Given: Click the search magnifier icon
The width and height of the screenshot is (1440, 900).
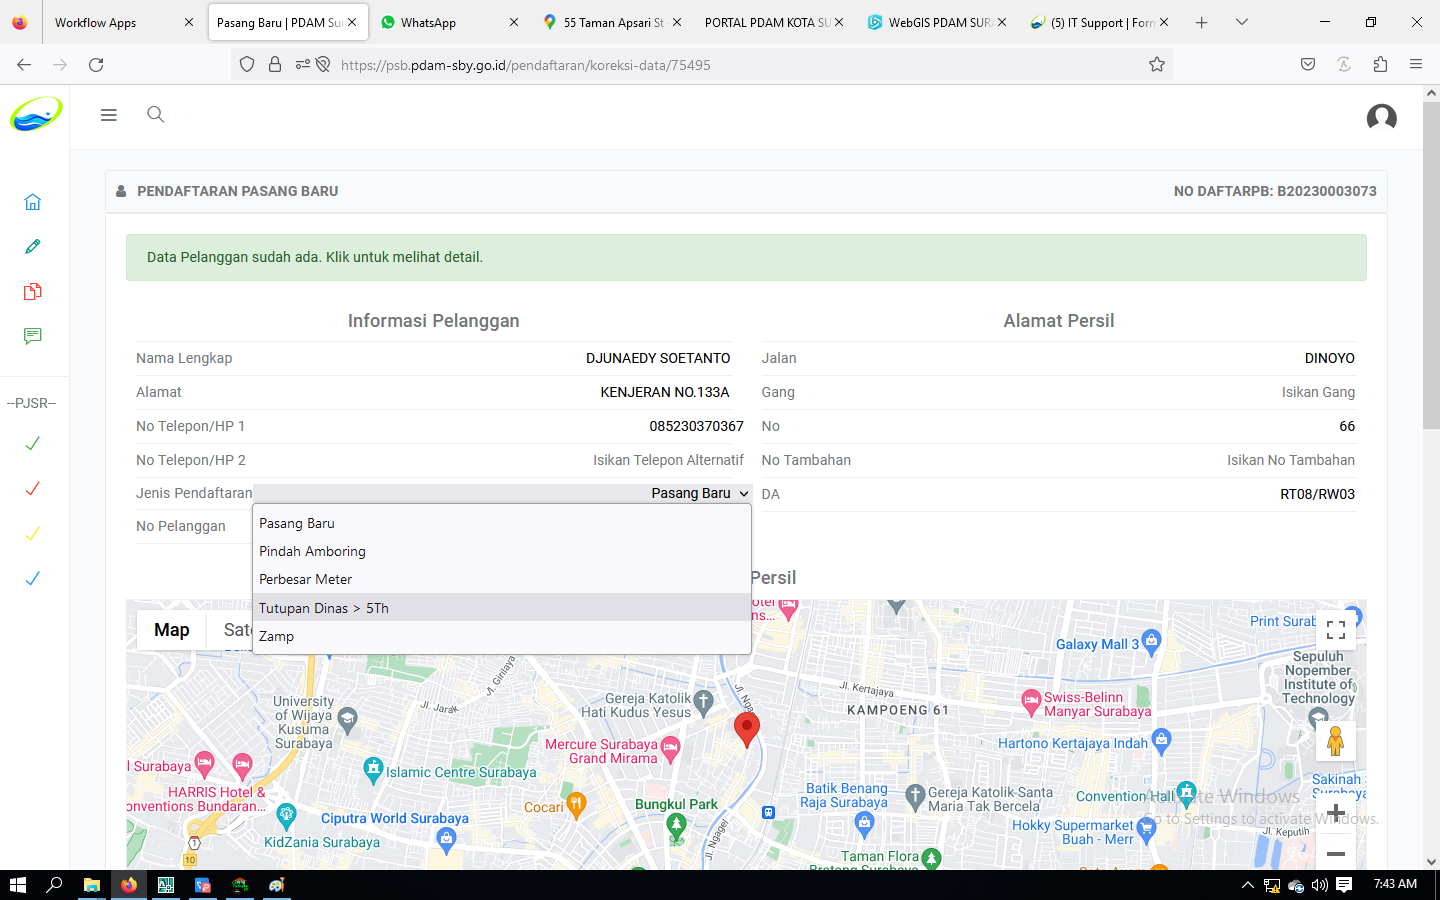Looking at the screenshot, I should [155, 114].
